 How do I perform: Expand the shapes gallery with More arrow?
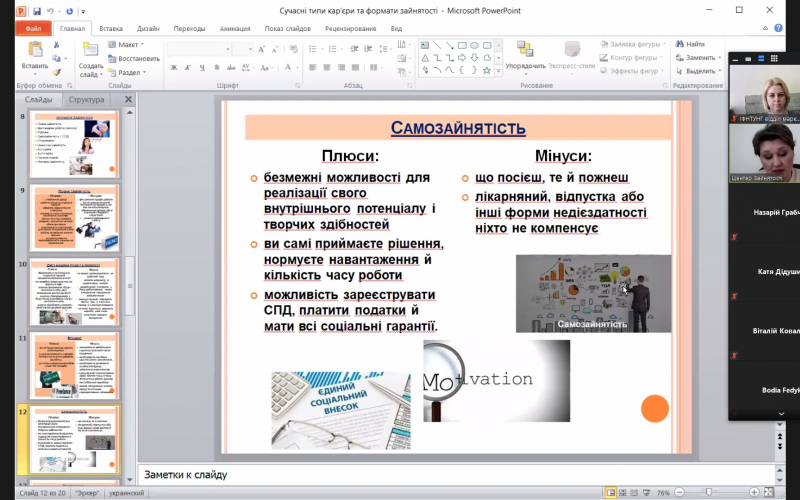[x=498, y=71]
